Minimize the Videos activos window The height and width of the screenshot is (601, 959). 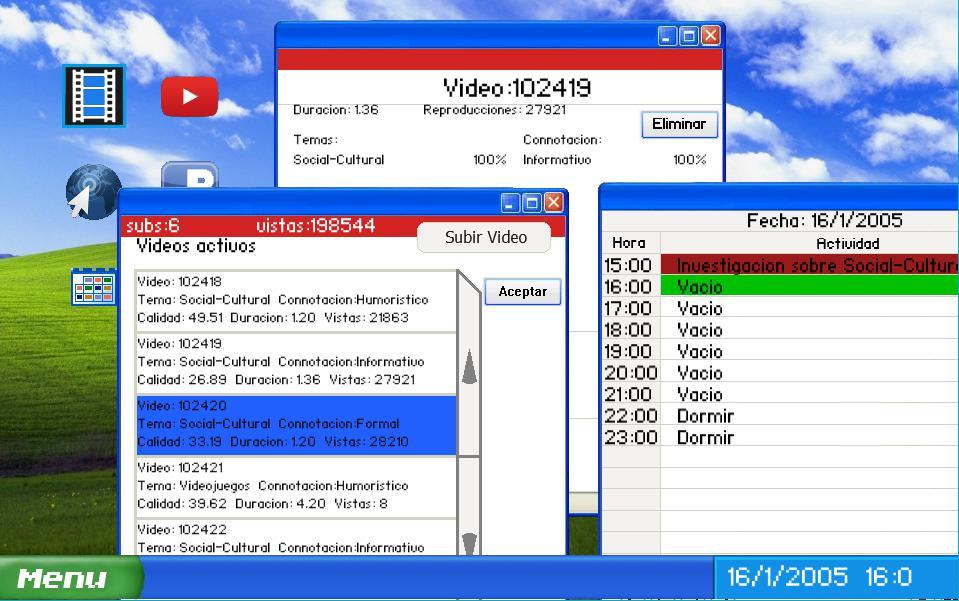coord(511,203)
